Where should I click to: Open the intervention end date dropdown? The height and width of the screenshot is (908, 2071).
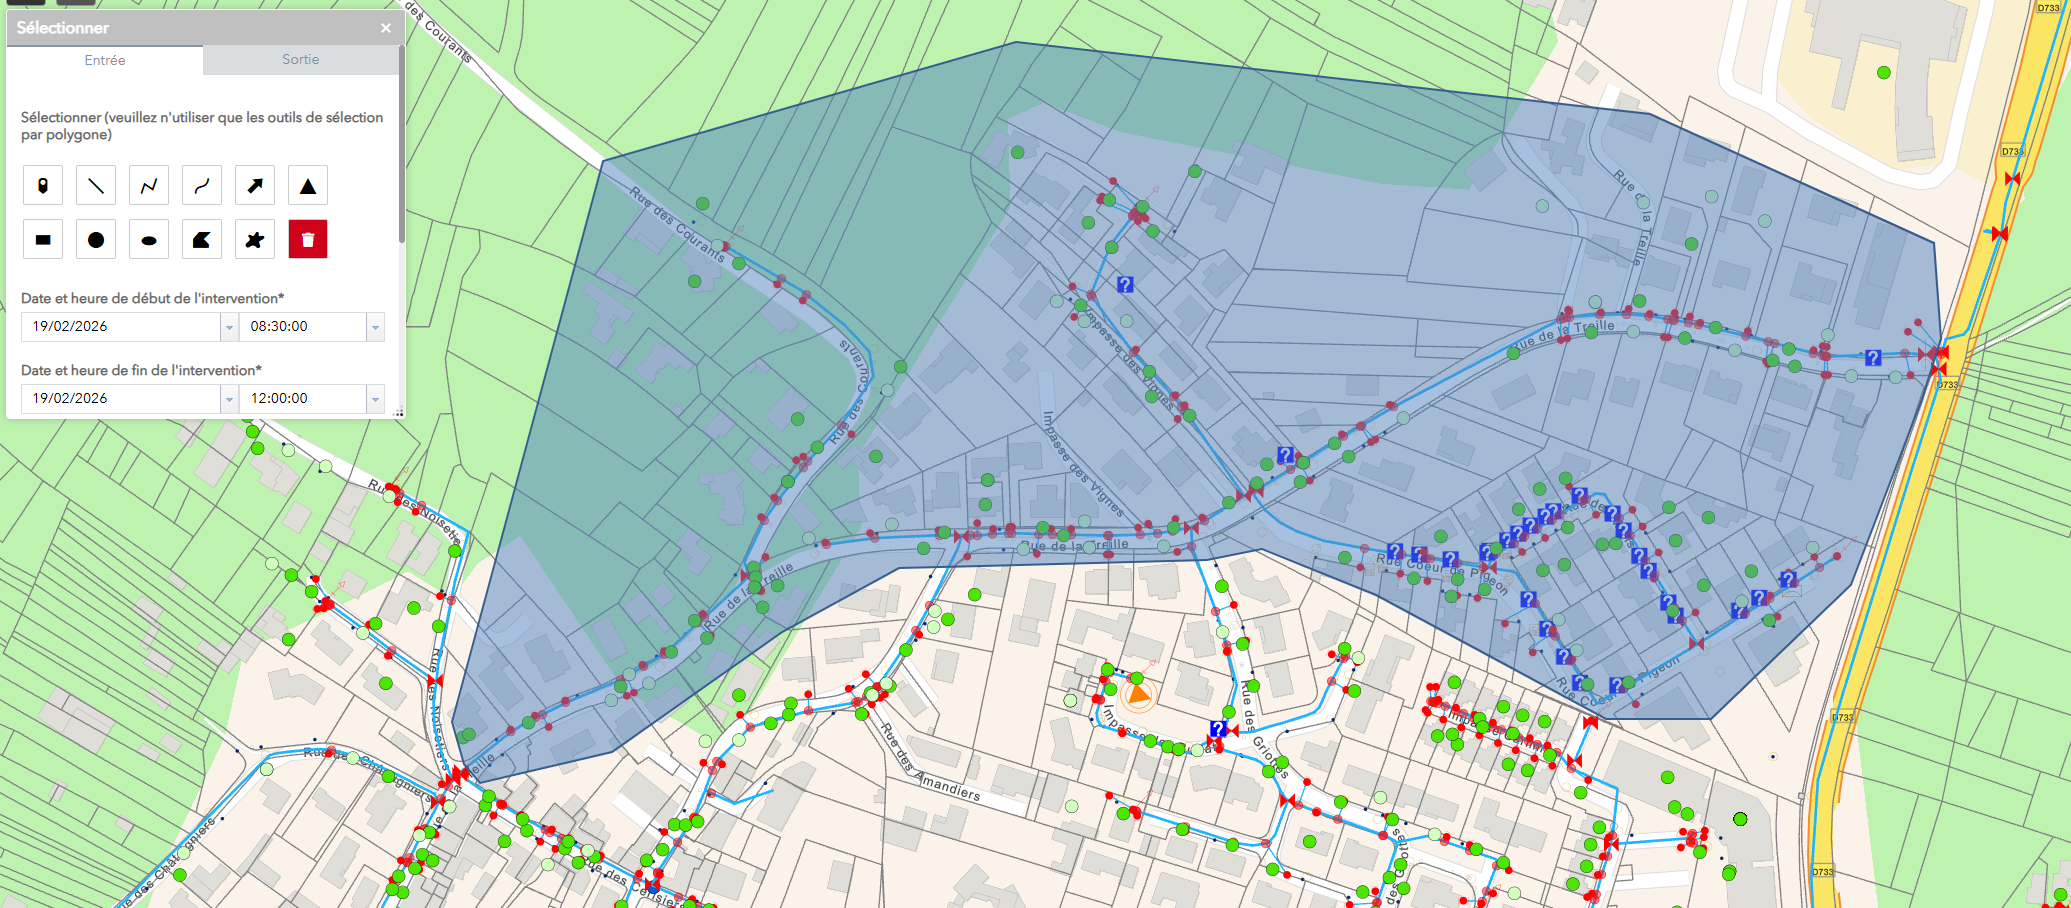click(229, 399)
